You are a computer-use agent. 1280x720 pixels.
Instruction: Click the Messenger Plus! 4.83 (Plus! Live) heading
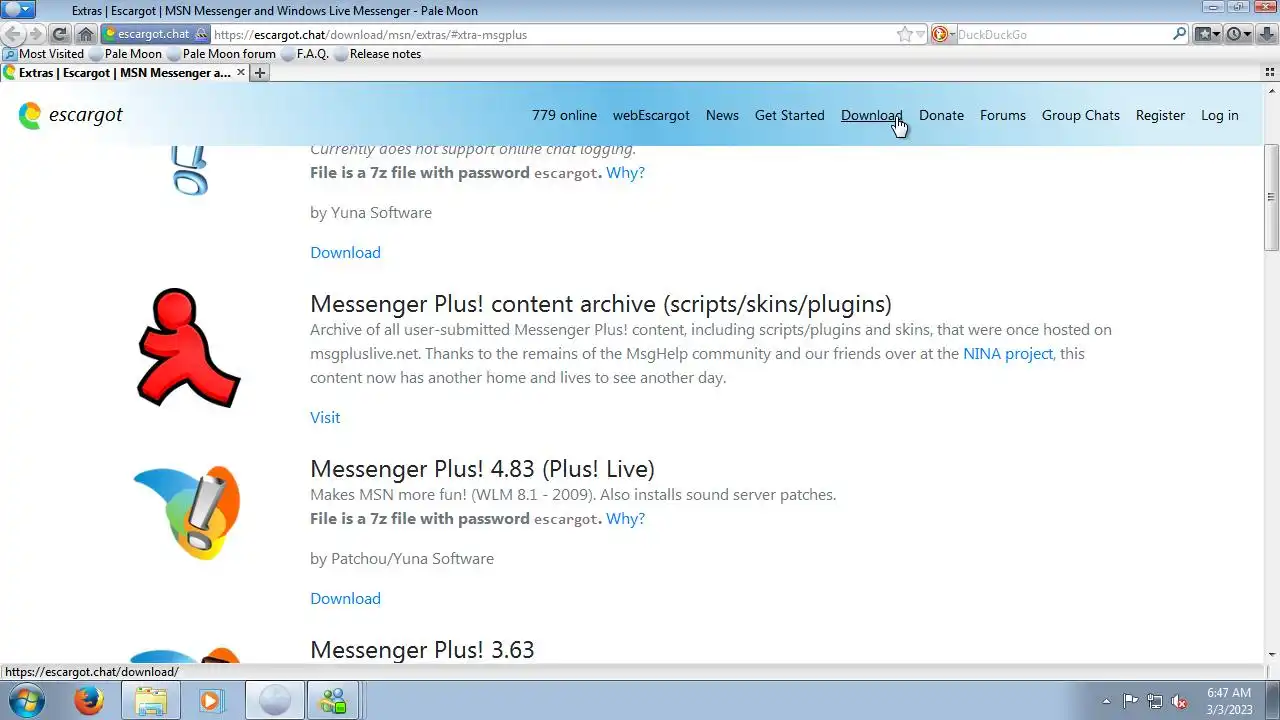tap(482, 469)
